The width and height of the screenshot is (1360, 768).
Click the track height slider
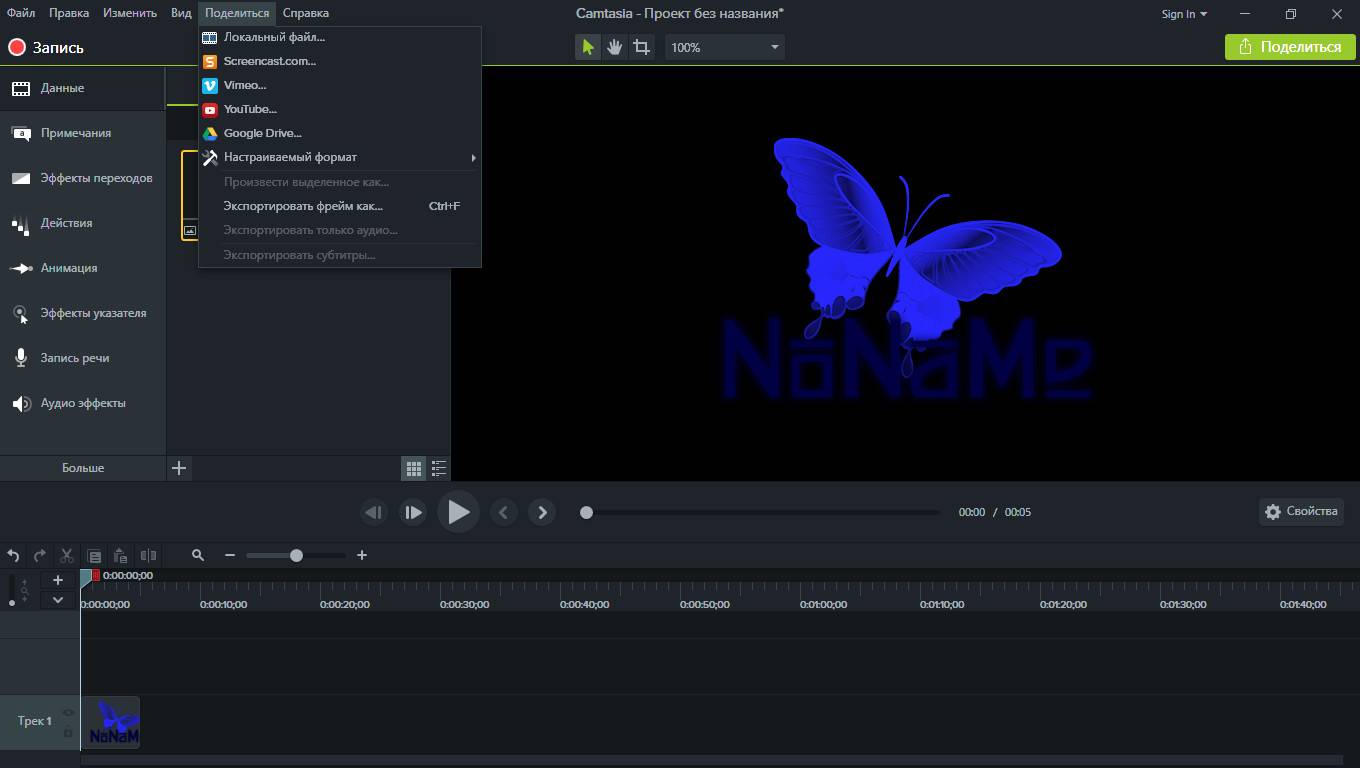coord(12,591)
